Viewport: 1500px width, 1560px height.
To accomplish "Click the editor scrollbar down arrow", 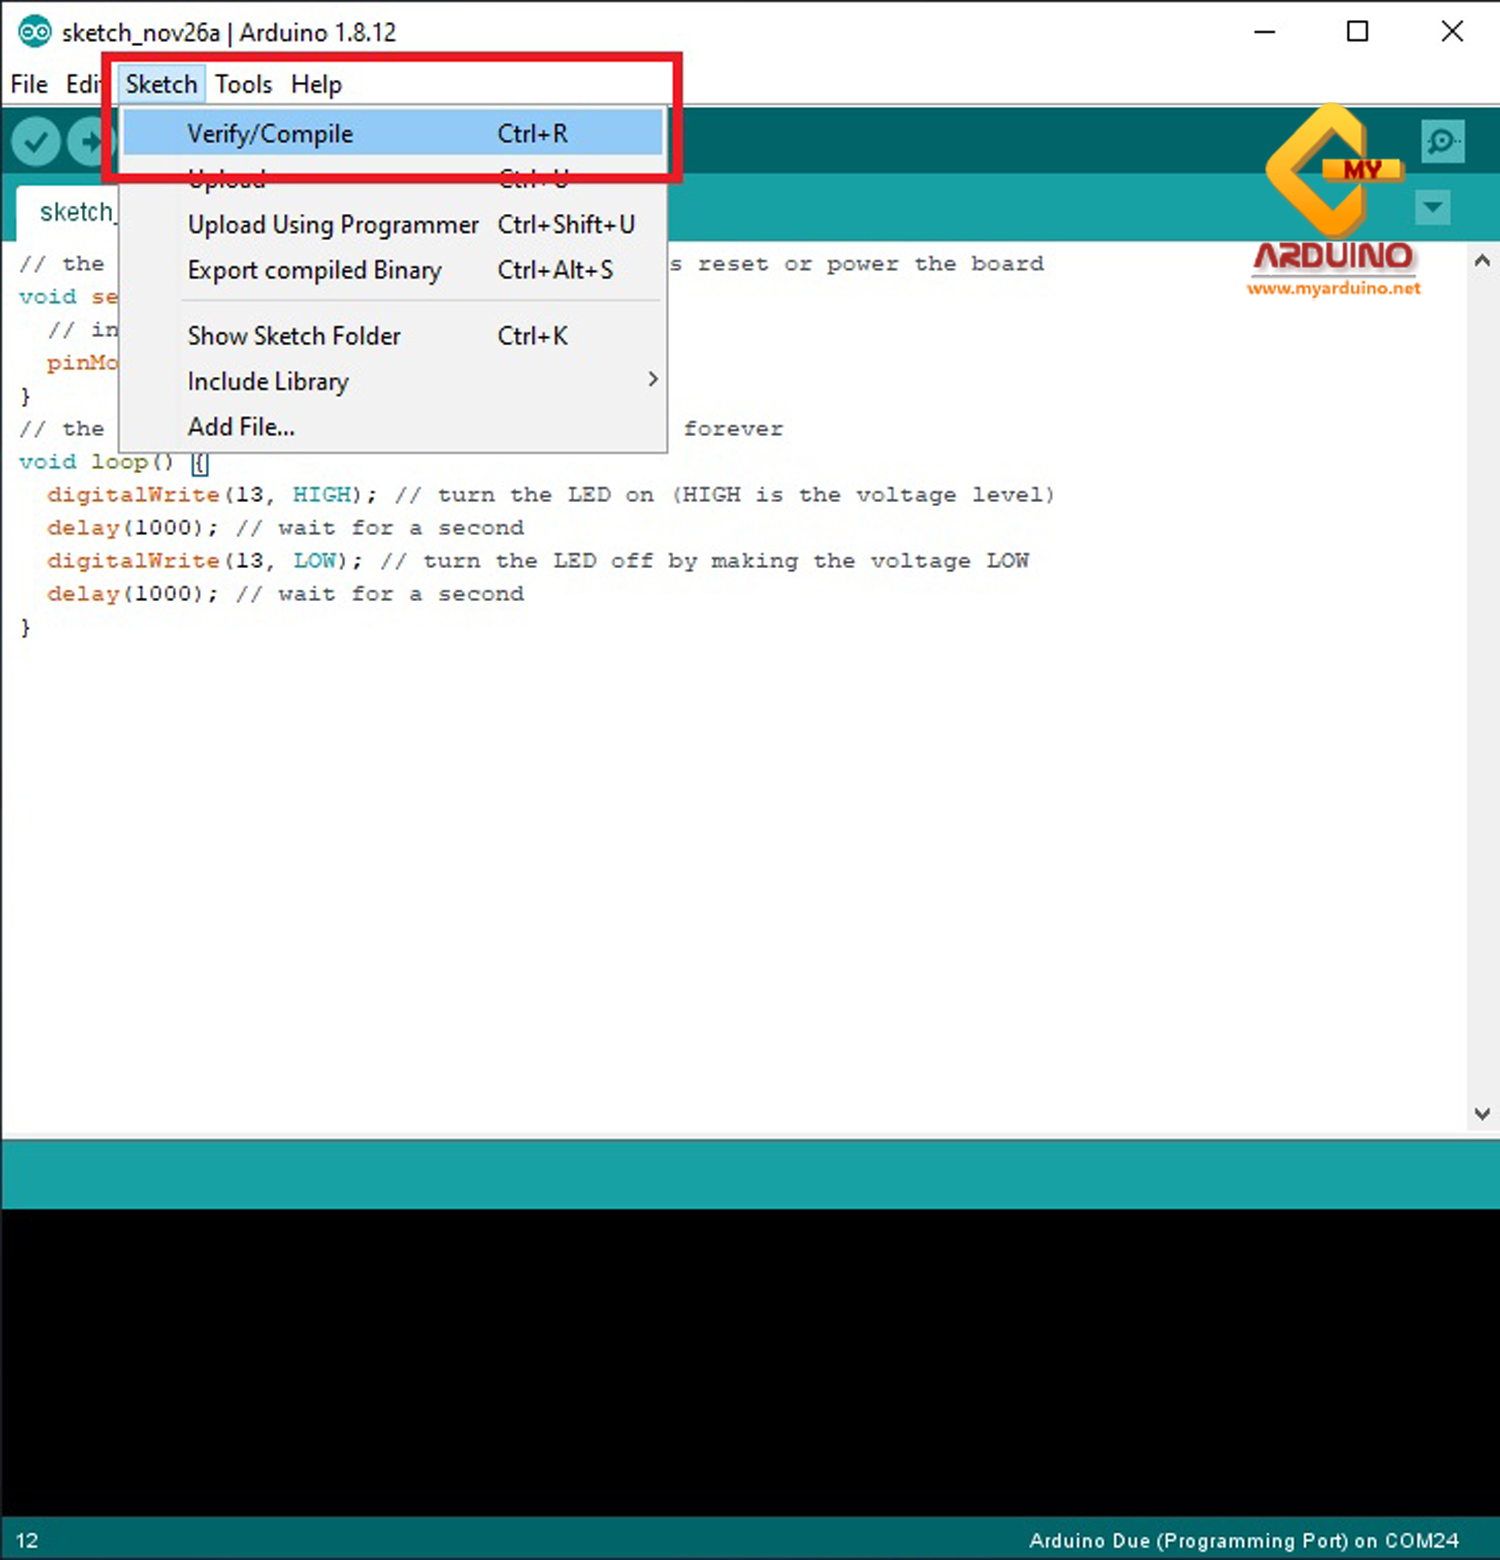I will [x=1482, y=1113].
